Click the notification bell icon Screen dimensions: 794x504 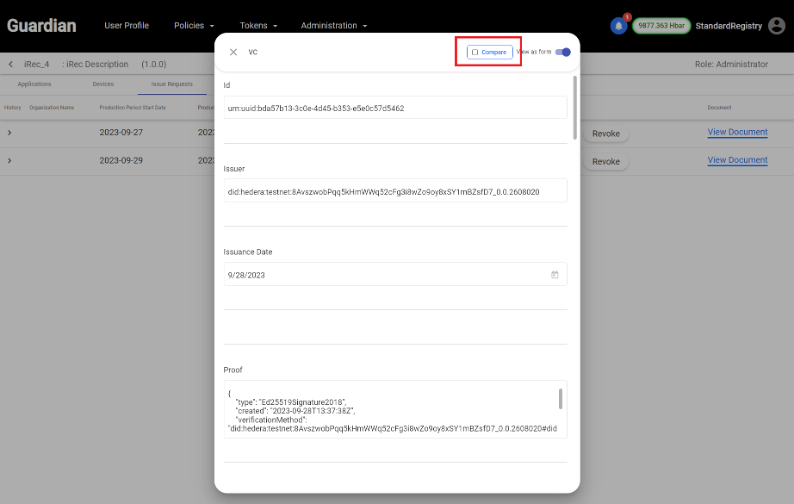[618, 26]
